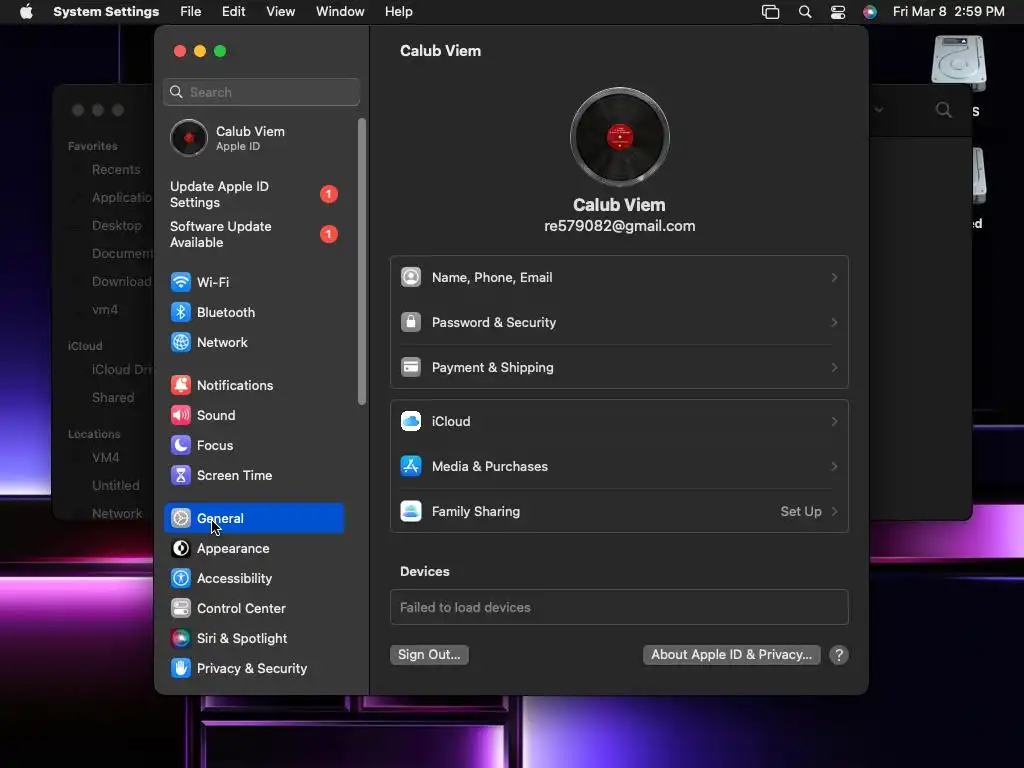Open the File menu
The width and height of the screenshot is (1024, 768).
click(x=191, y=12)
